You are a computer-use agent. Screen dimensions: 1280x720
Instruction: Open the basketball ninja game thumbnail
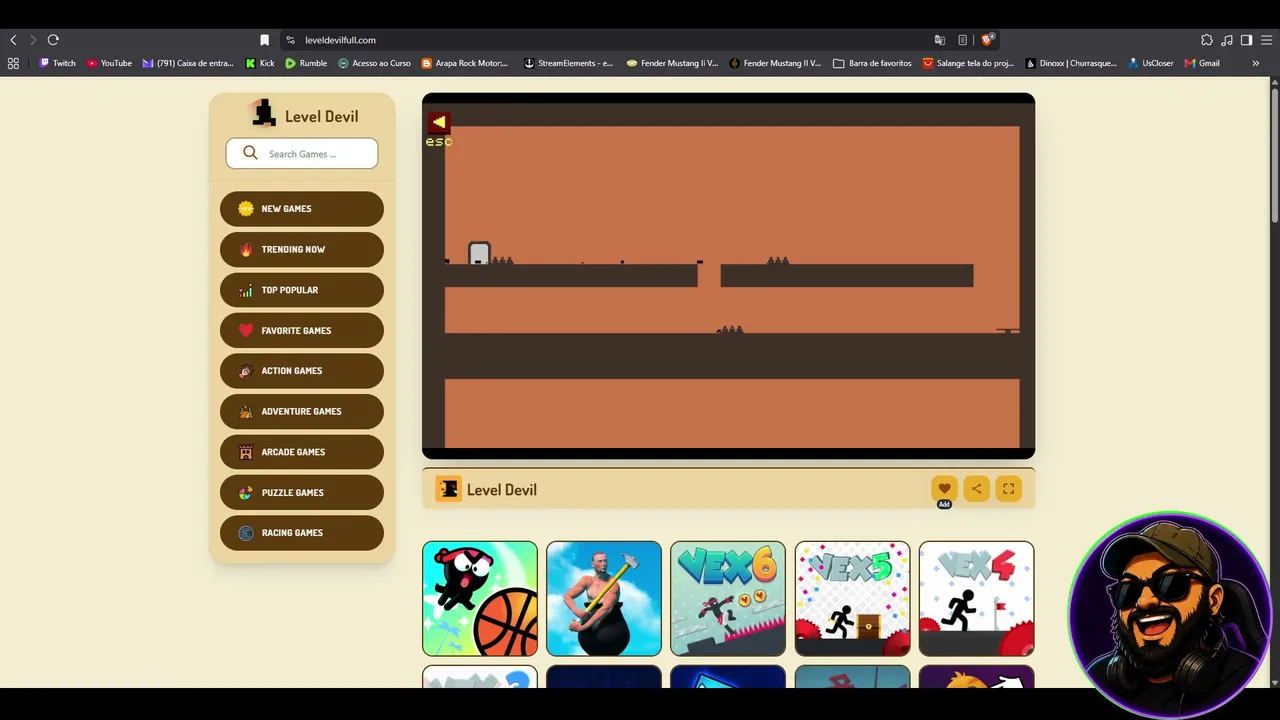[x=480, y=598]
